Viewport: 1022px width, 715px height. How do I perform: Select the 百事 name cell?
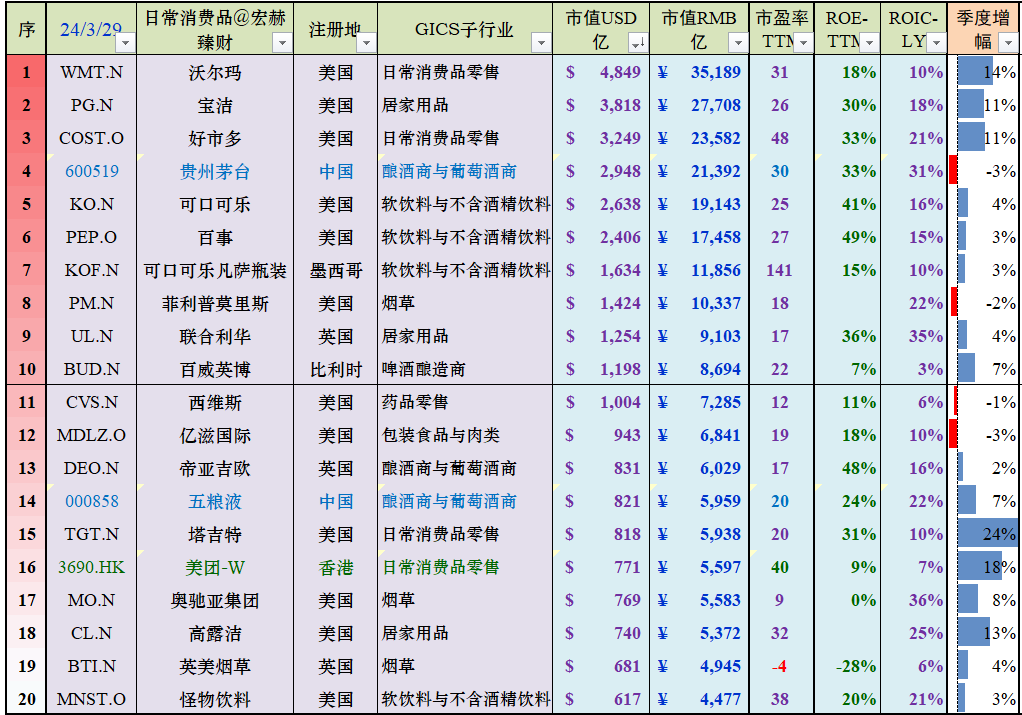215,237
